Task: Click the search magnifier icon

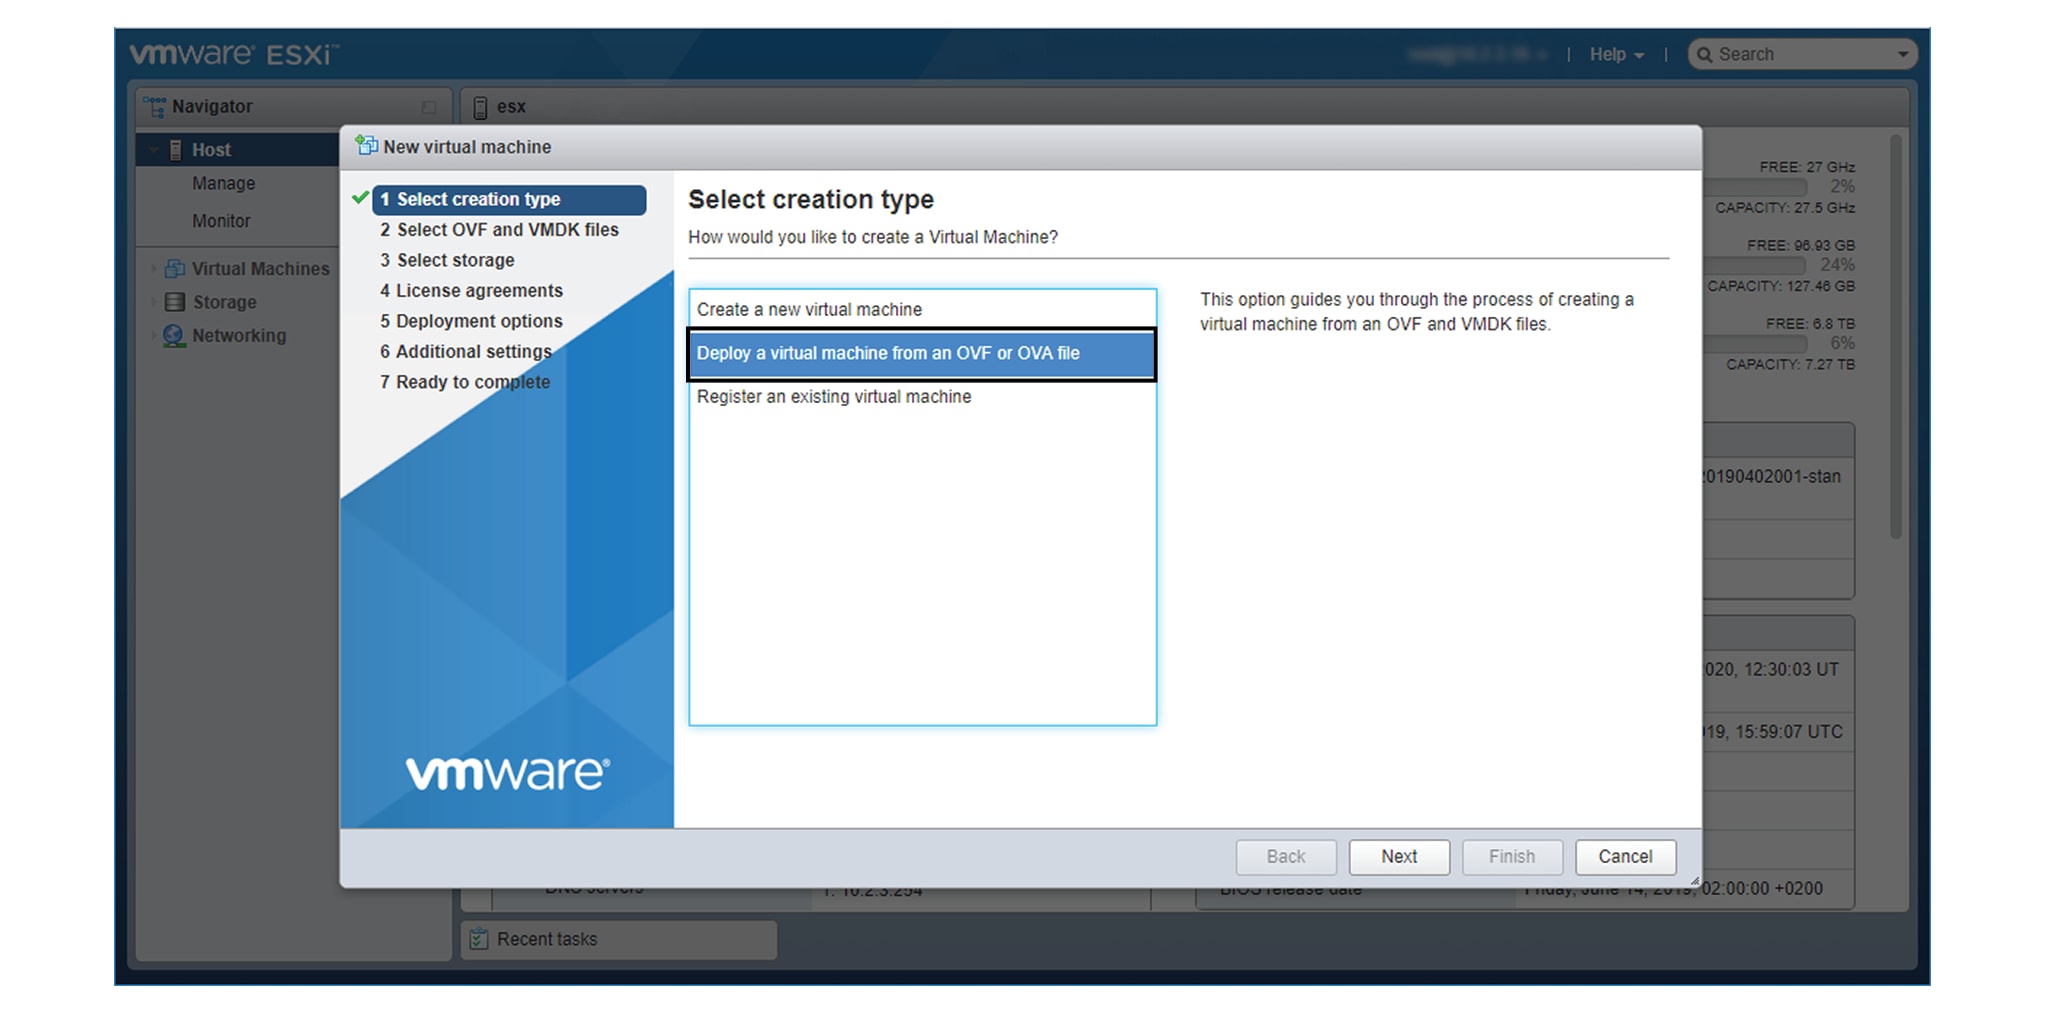Action: tap(1705, 54)
